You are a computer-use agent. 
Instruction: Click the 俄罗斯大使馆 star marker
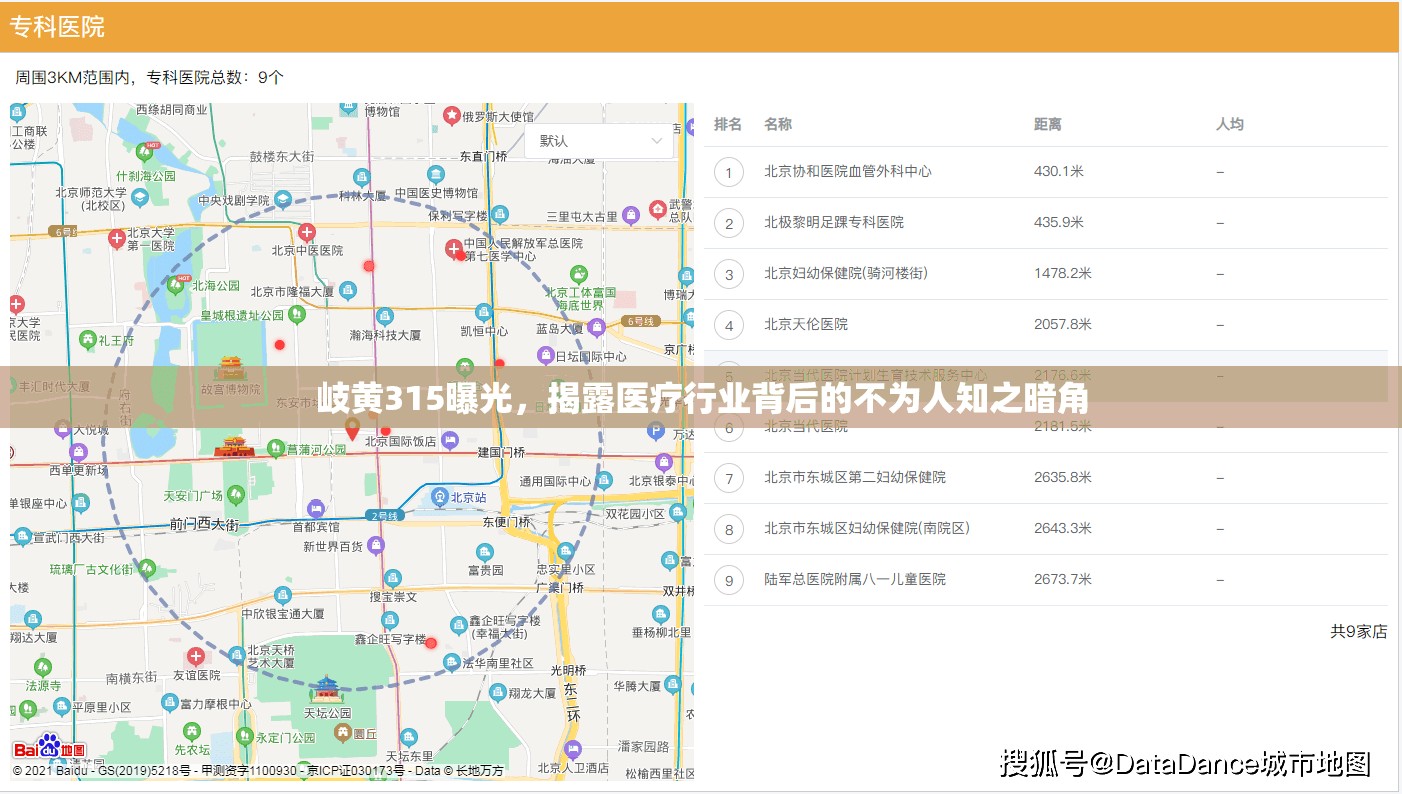click(452, 116)
